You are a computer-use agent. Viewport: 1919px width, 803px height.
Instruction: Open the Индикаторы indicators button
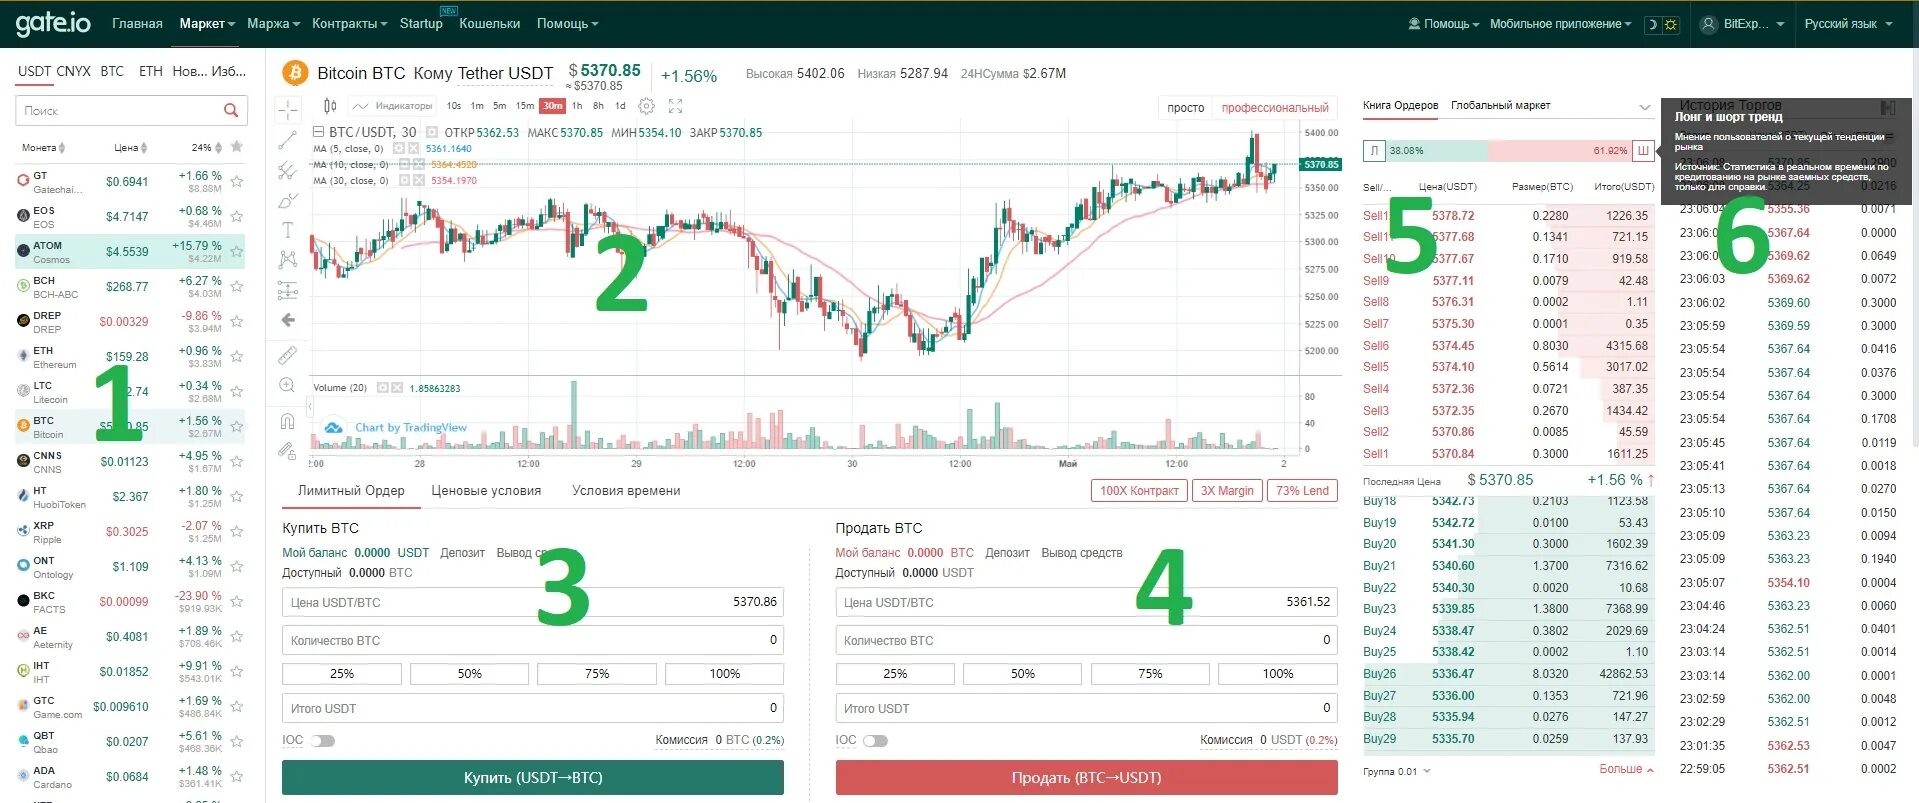[x=393, y=106]
